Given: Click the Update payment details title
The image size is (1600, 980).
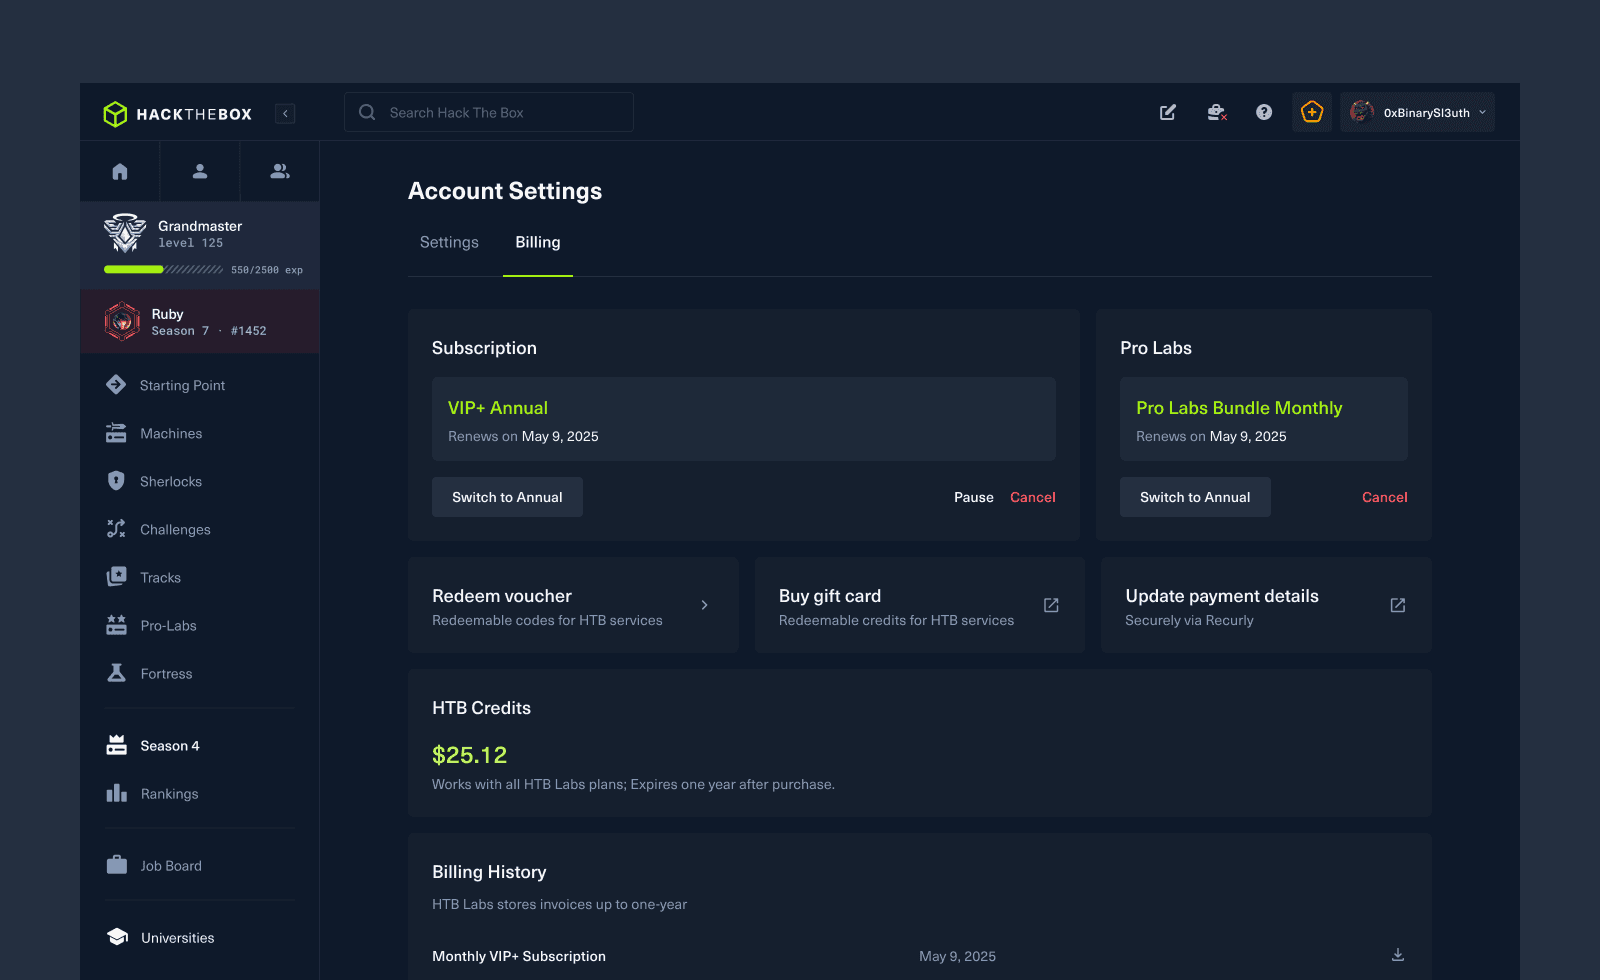Looking at the screenshot, I should click(1222, 596).
